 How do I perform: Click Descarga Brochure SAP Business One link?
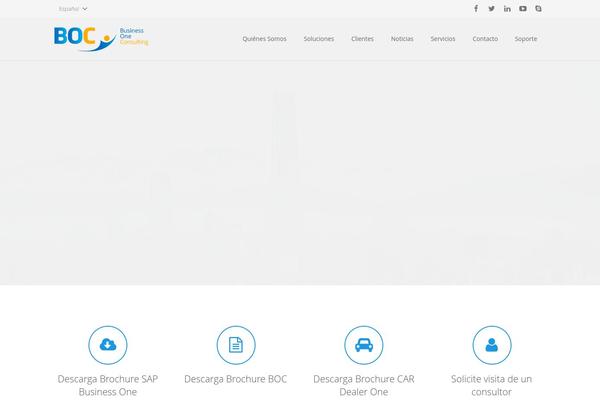click(108, 385)
